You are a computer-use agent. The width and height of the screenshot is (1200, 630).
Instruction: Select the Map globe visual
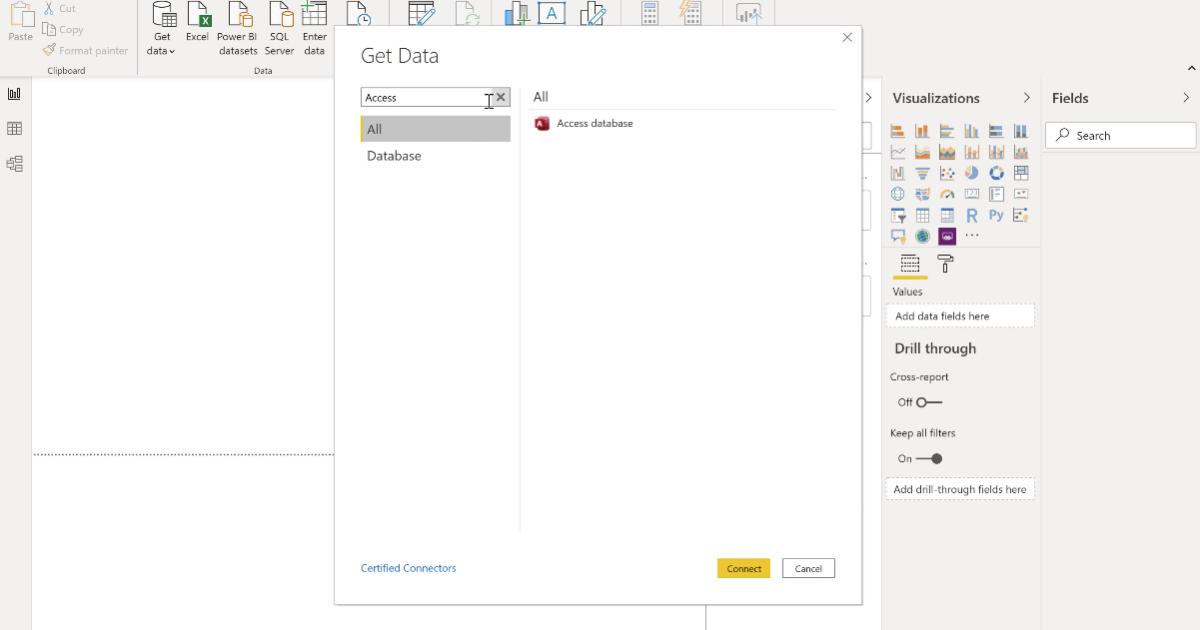point(897,194)
